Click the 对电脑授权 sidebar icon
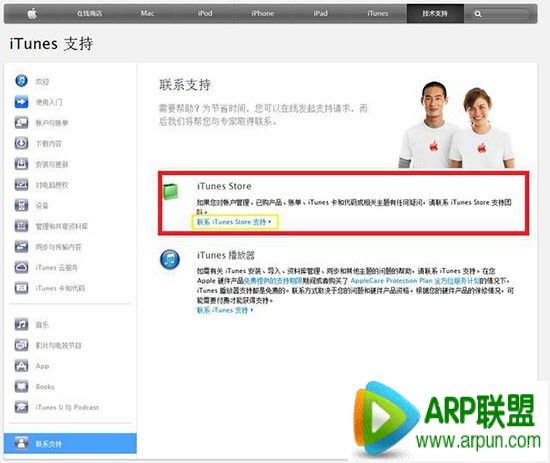The height and width of the screenshot is (463, 550). click(21, 184)
